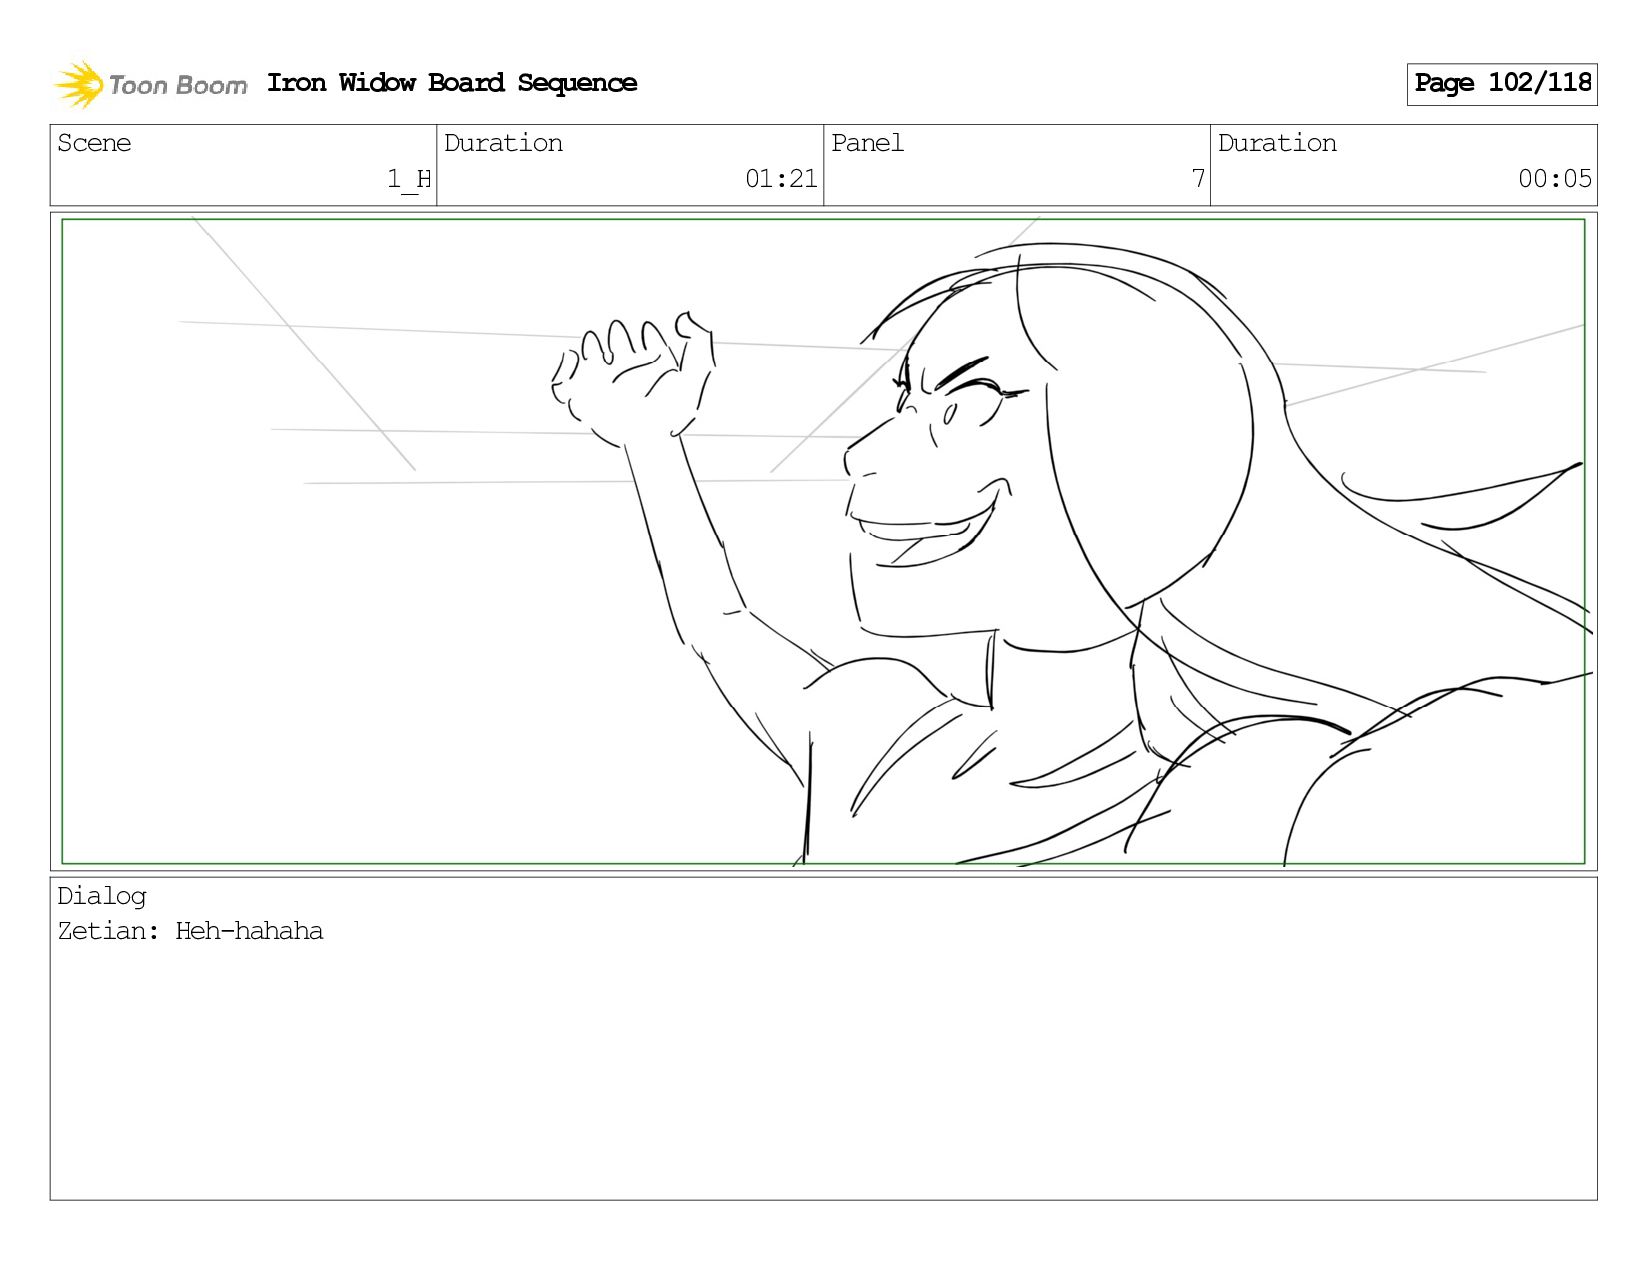This screenshot has height=1275, width=1650.
Task: Click the storyboard panel drawing of Zetian
Action: 823,541
